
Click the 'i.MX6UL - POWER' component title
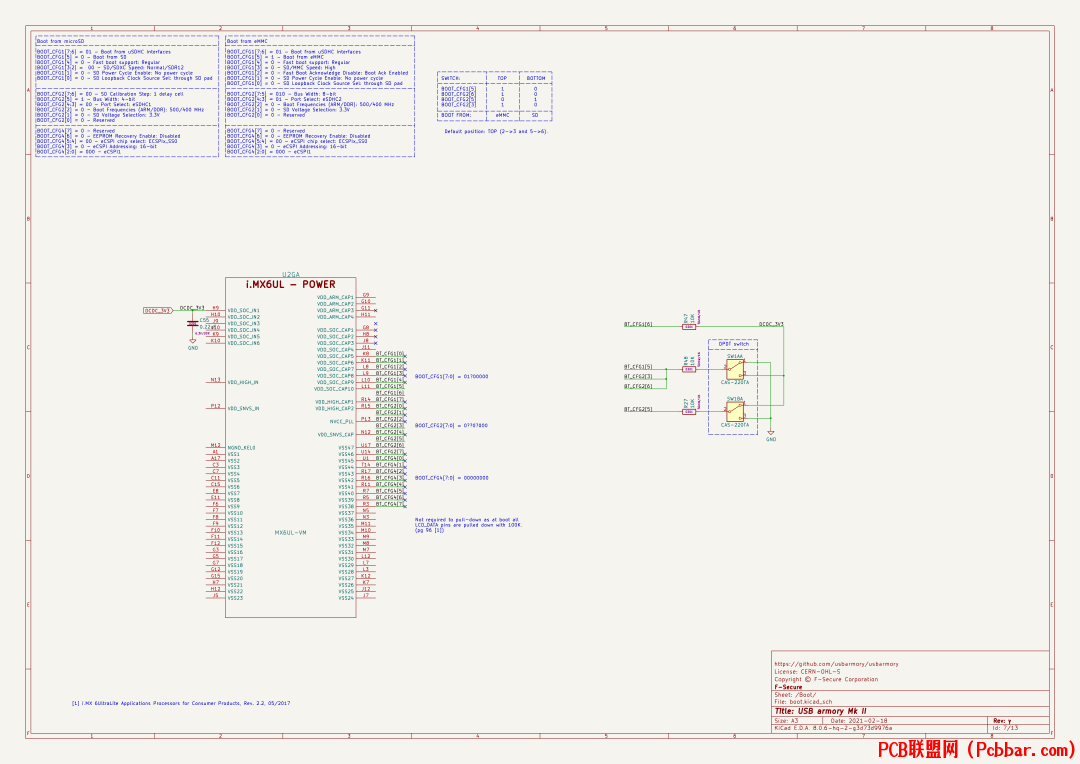point(291,284)
